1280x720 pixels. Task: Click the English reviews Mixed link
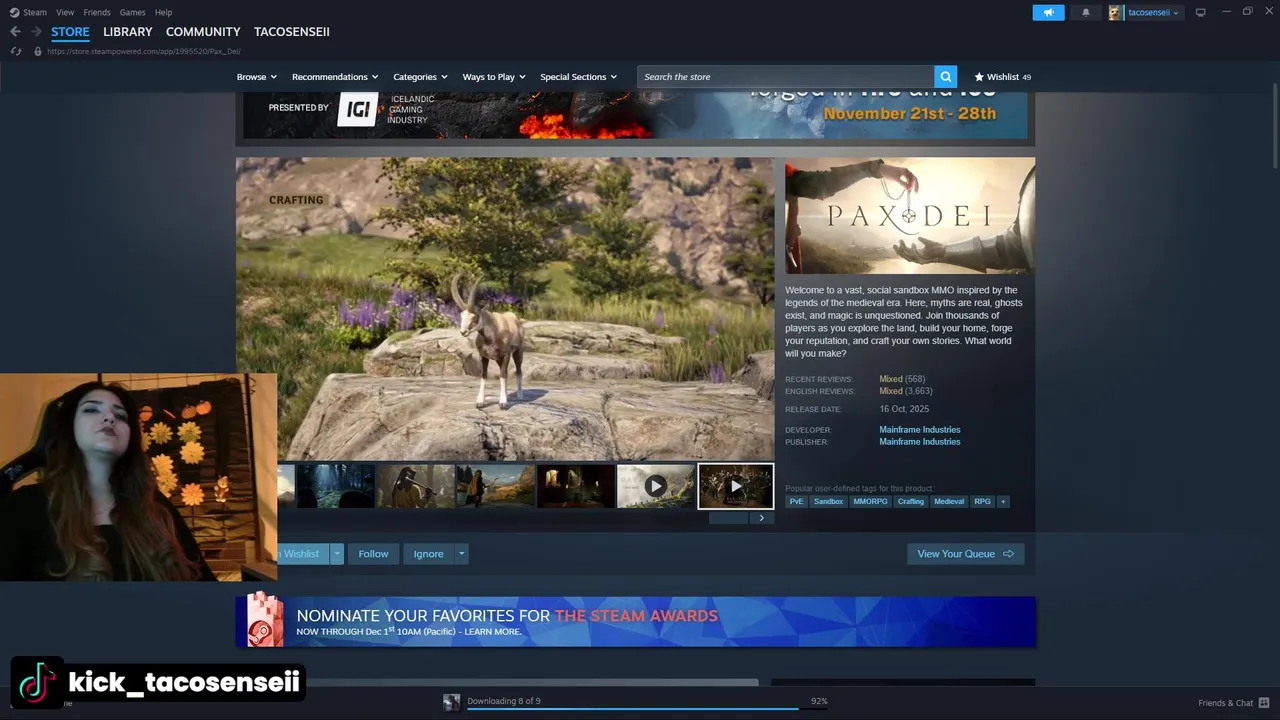890,391
